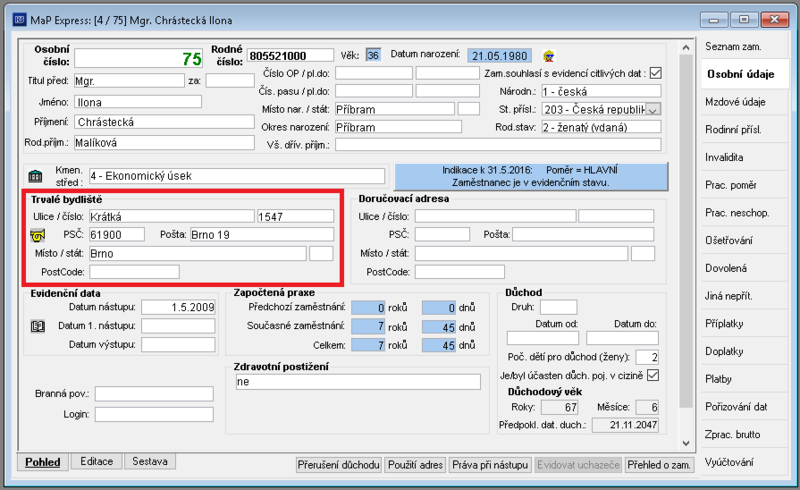The height and width of the screenshot is (490, 800).
Task: Click the Použití adres button
Action: [x=415, y=465]
